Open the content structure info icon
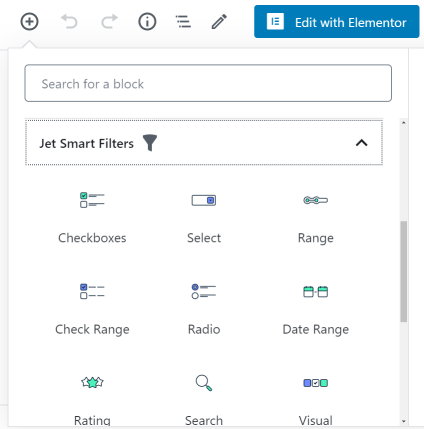 point(147,22)
